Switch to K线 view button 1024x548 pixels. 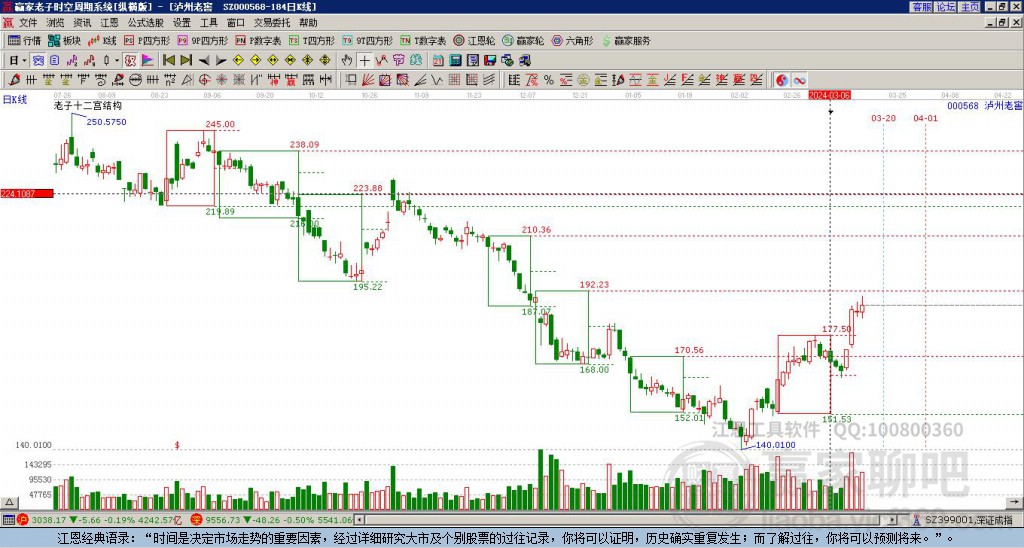pos(102,40)
